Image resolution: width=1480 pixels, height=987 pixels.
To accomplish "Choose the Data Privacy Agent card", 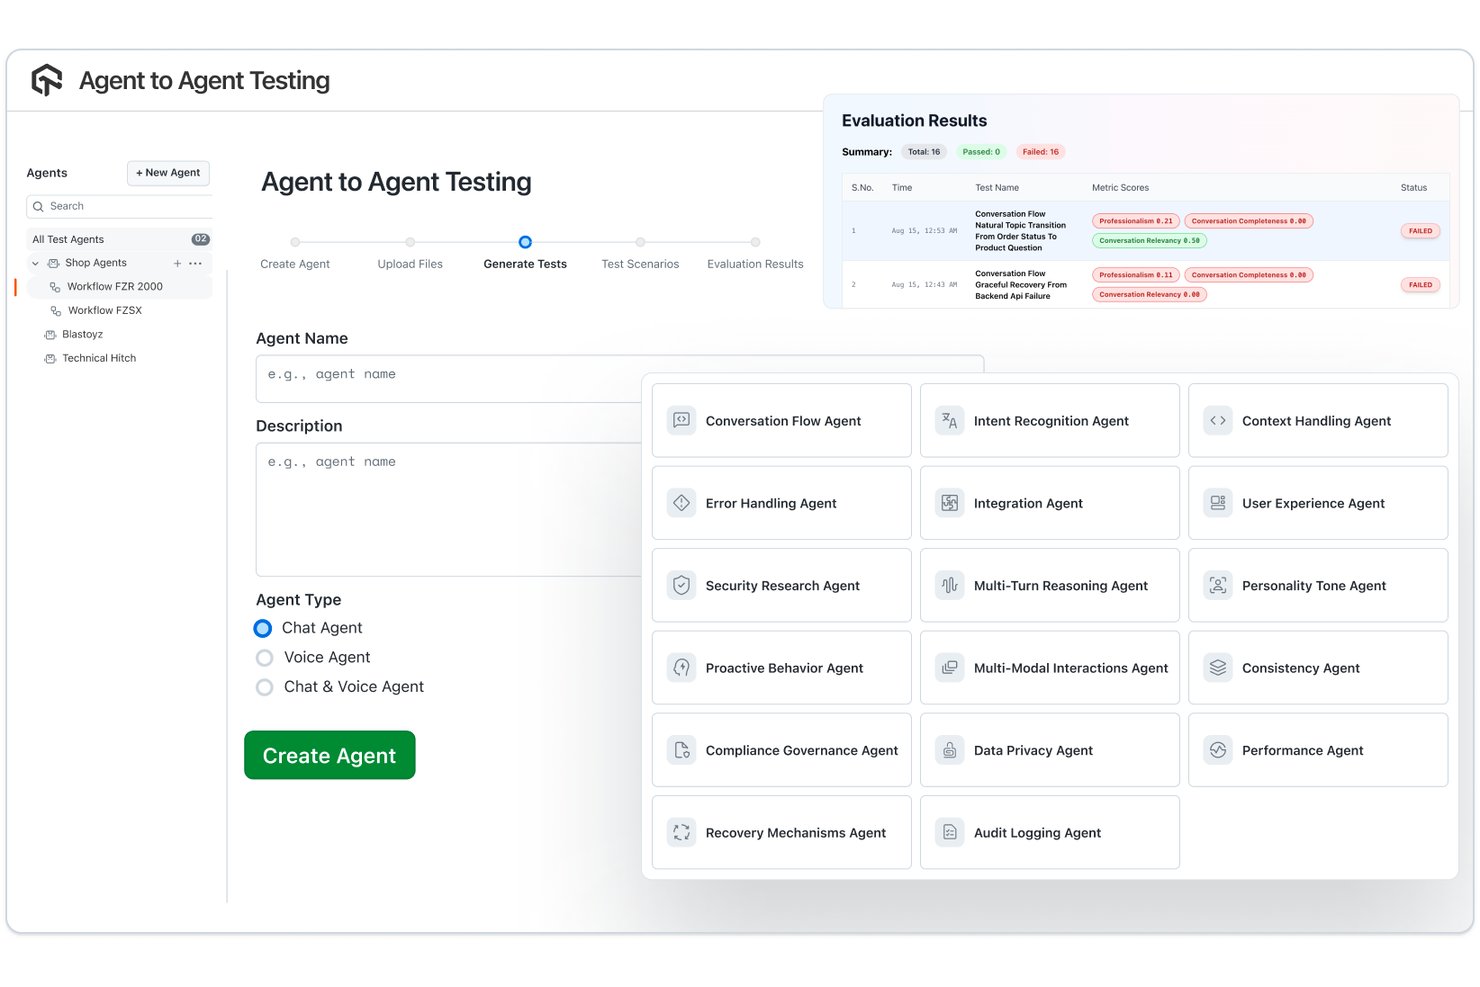I will [1050, 750].
